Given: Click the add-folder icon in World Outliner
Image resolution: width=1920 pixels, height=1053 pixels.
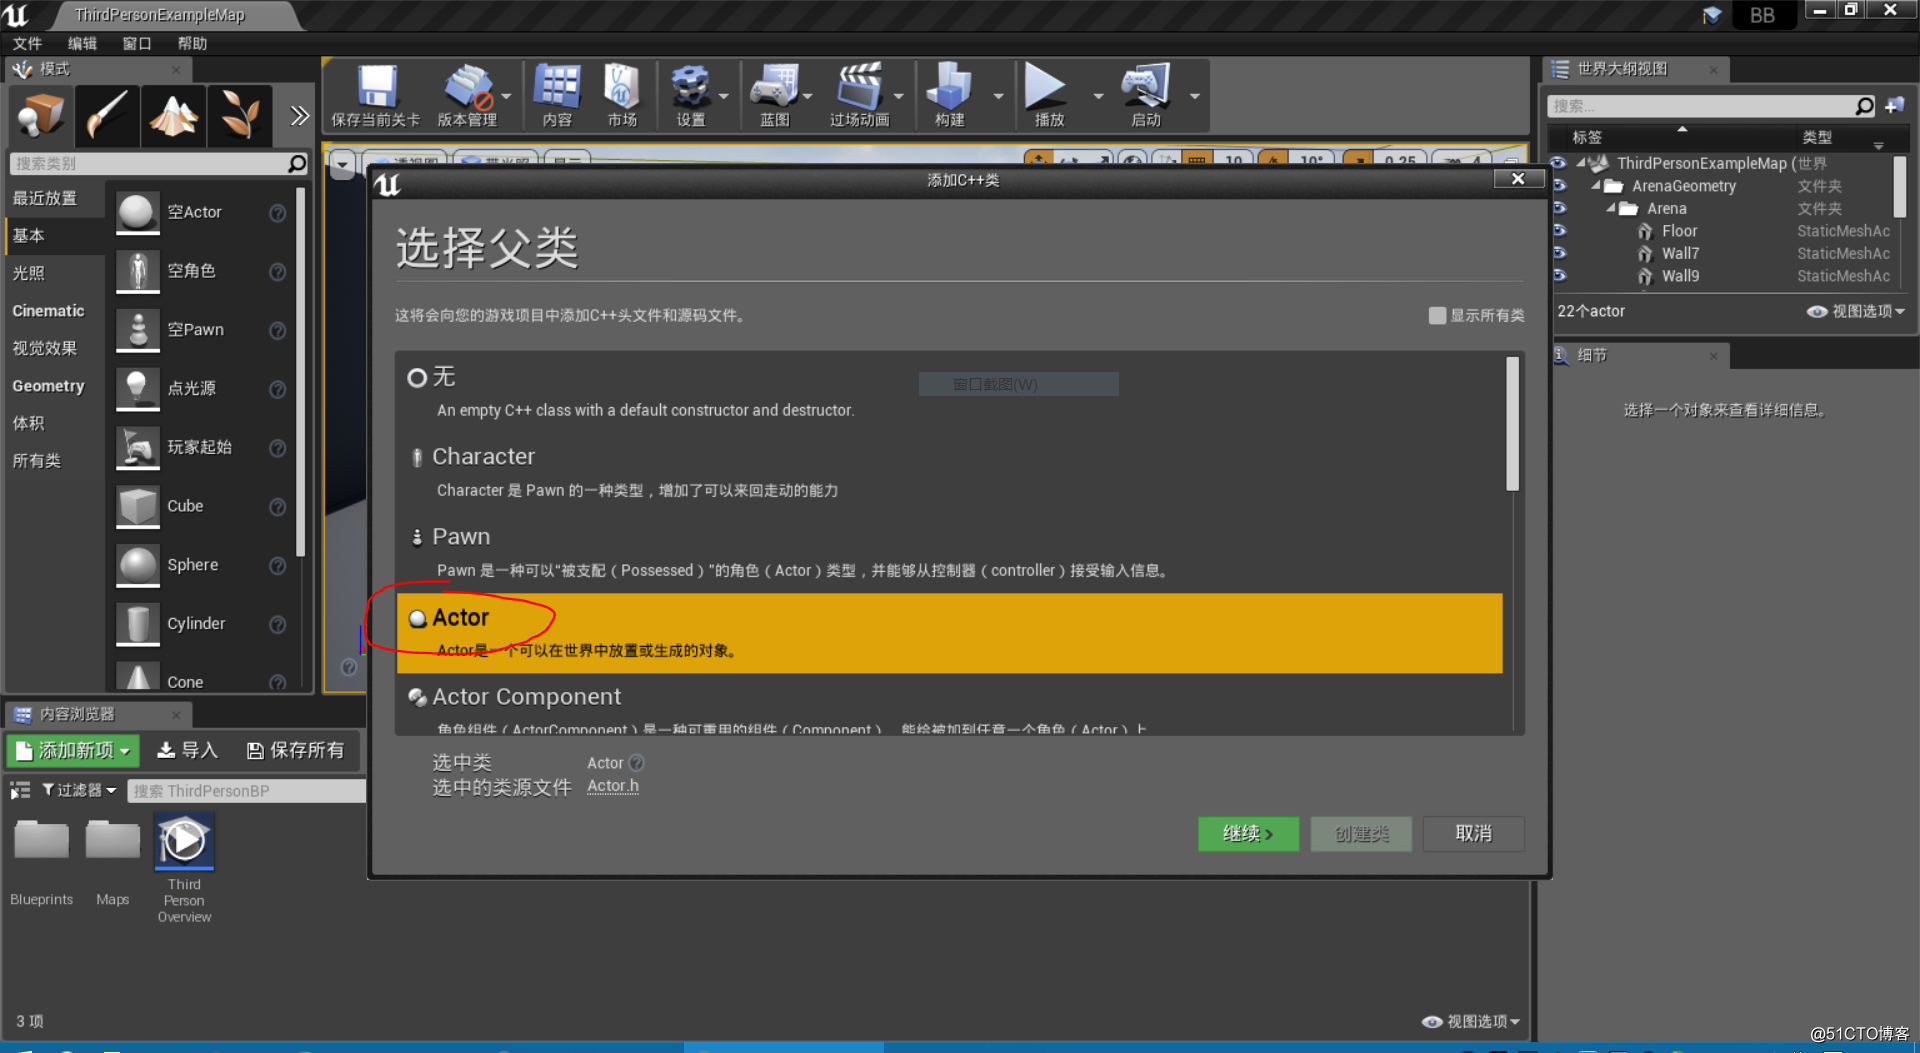Looking at the screenshot, I should pos(1894,106).
